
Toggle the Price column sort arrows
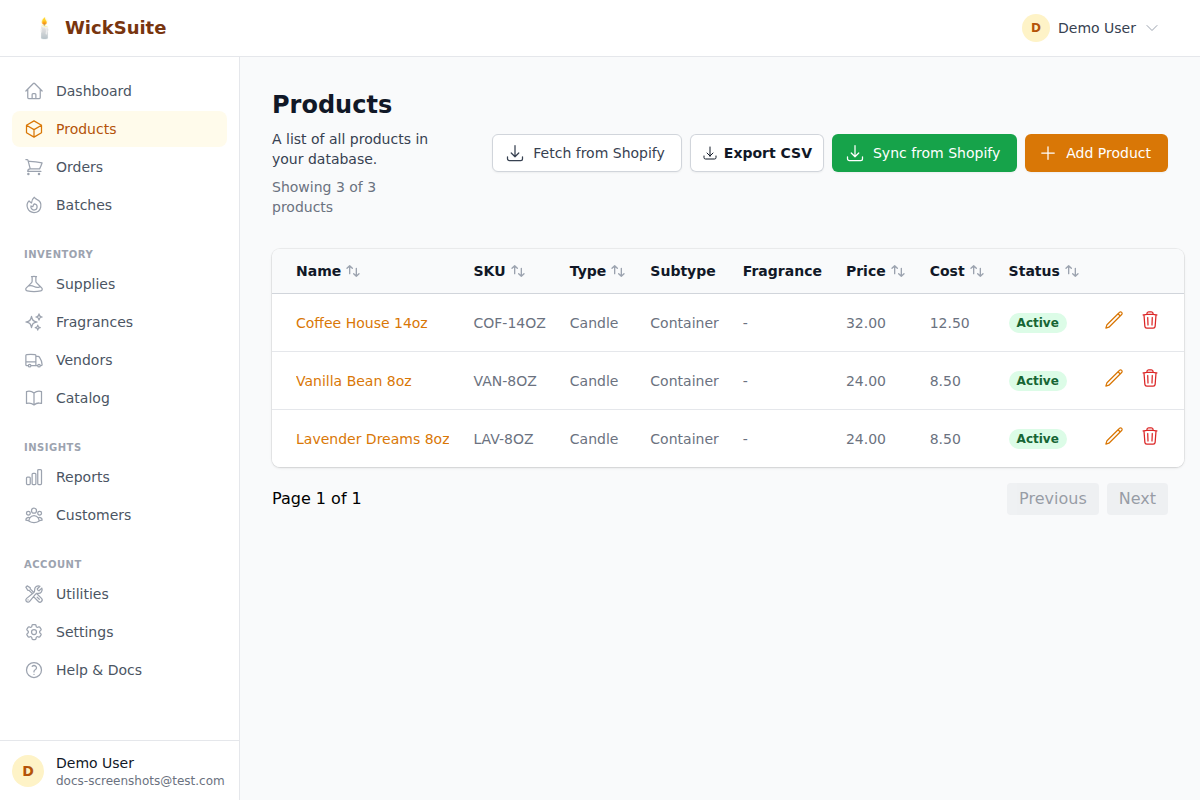point(899,270)
